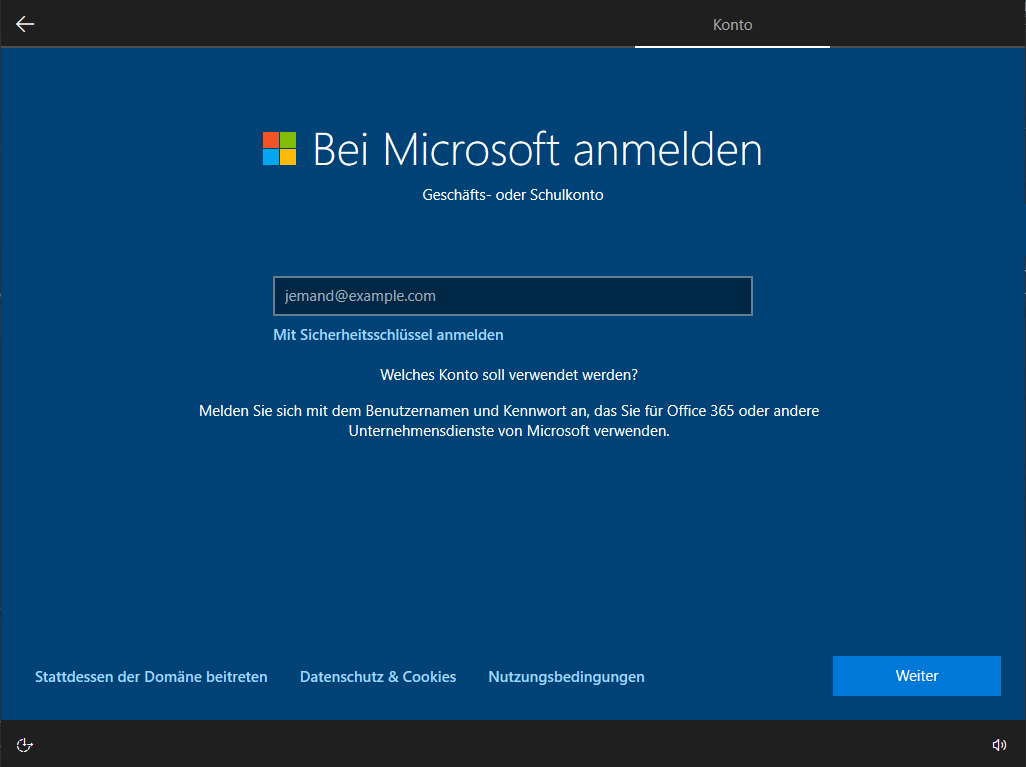Open Datenschutz & Cookies link
The image size is (1026, 767).
(378, 677)
